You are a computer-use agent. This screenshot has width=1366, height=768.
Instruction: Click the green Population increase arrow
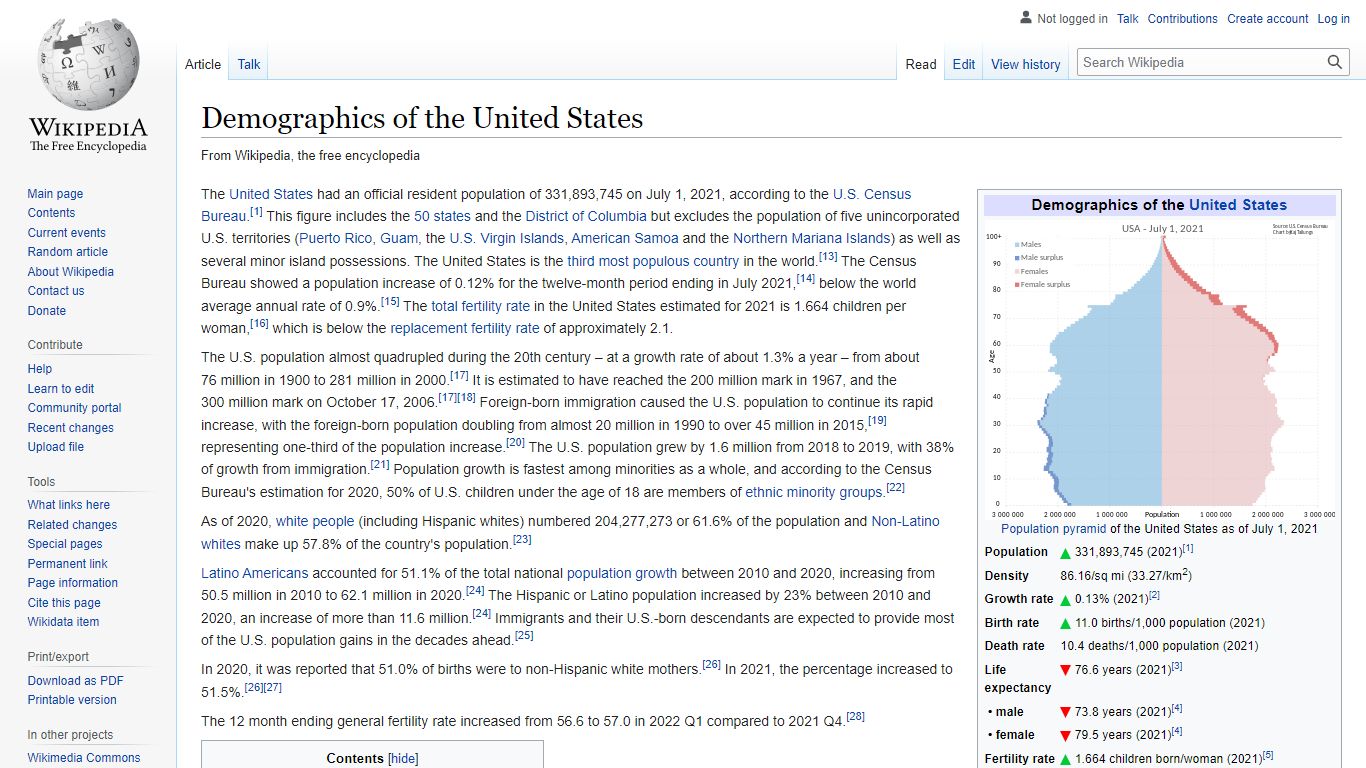coord(1066,553)
